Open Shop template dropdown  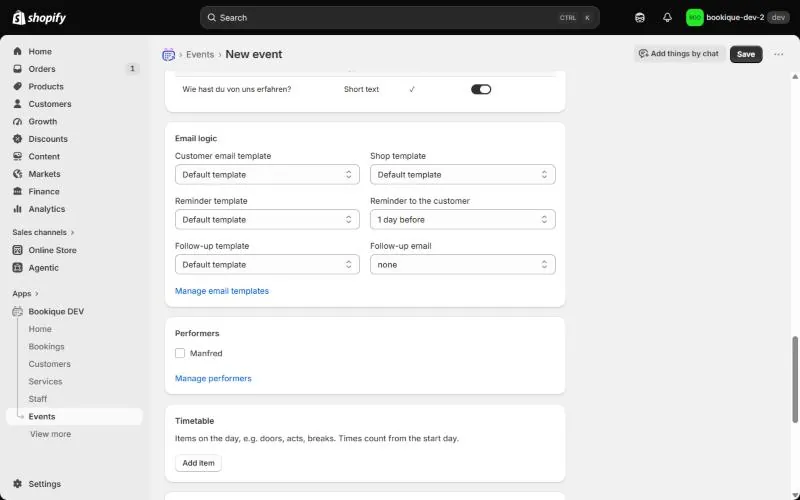[x=462, y=174]
